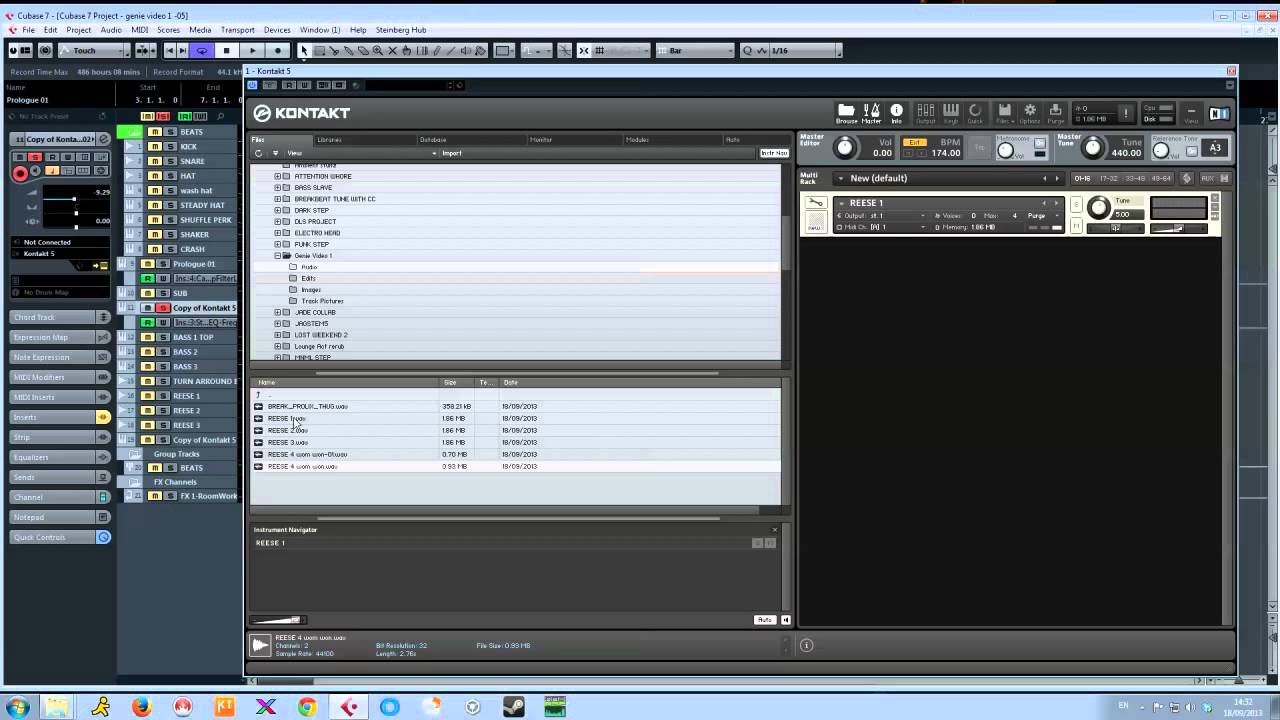This screenshot has height=720, width=1280.
Task: Show Kontakt on-screen Keyboard
Action: (x=951, y=113)
